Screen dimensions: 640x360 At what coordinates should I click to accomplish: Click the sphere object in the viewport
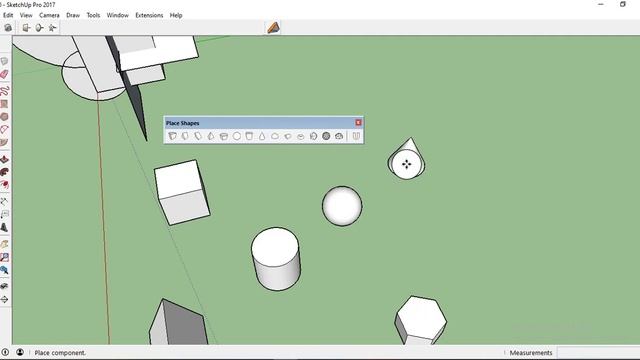pos(342,206)
